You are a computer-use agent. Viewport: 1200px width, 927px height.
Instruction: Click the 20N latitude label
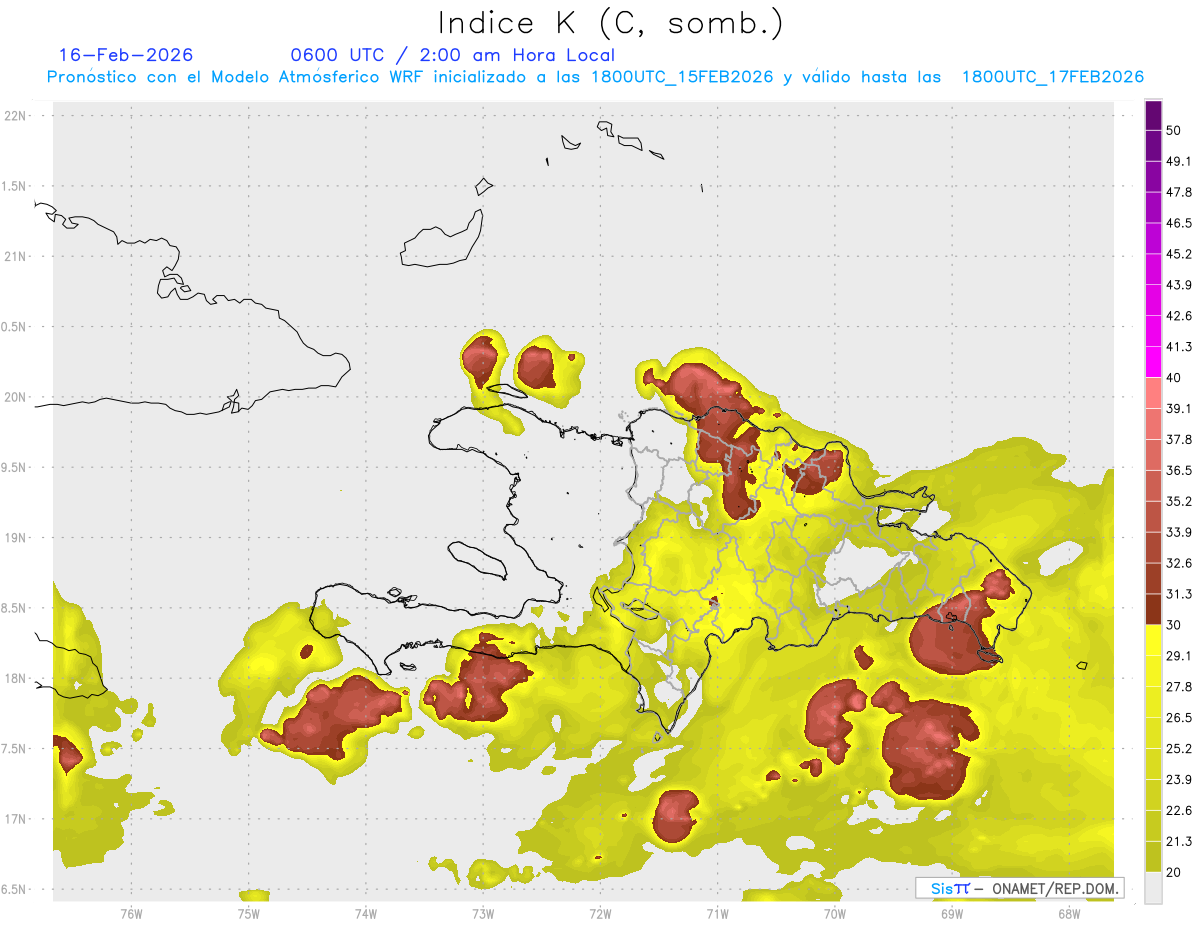(17, 397)
